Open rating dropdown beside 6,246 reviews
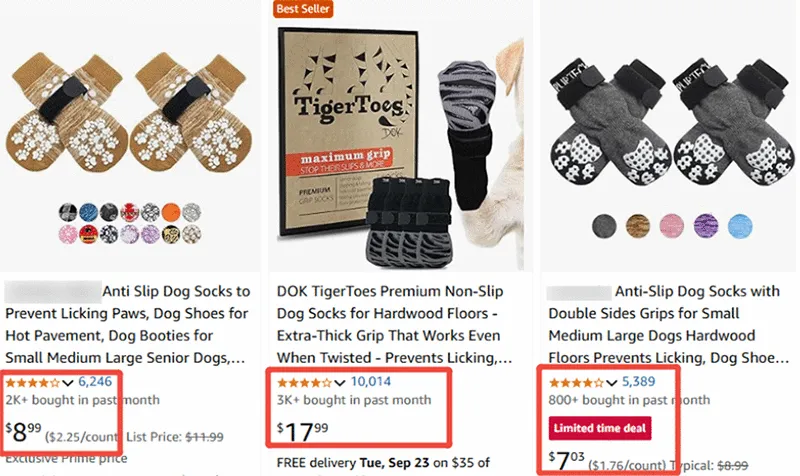The width and height of the screenshot is (800, 476). point(68,382)
